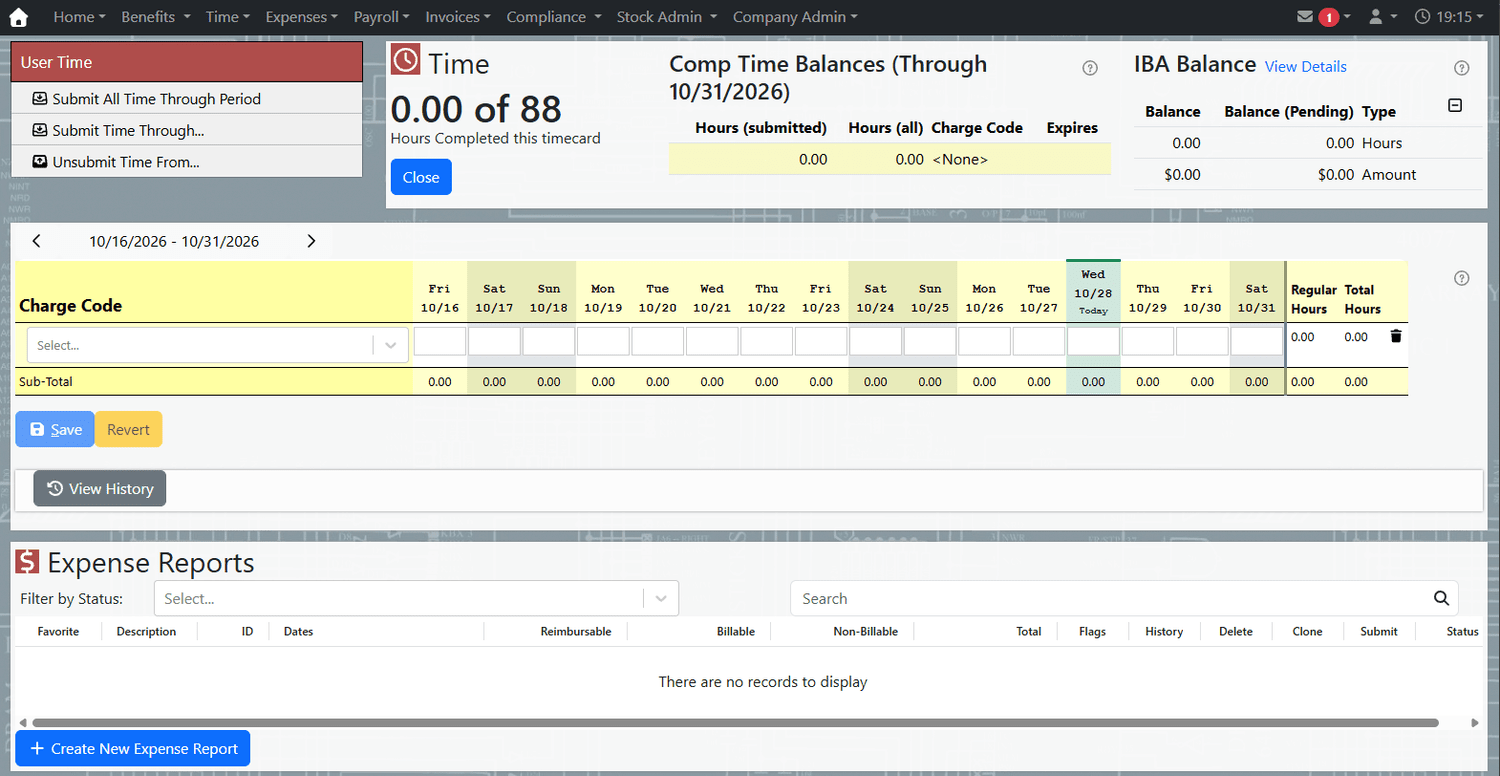Save the timesheet
1500x776 pixels.
click(55, 429)
